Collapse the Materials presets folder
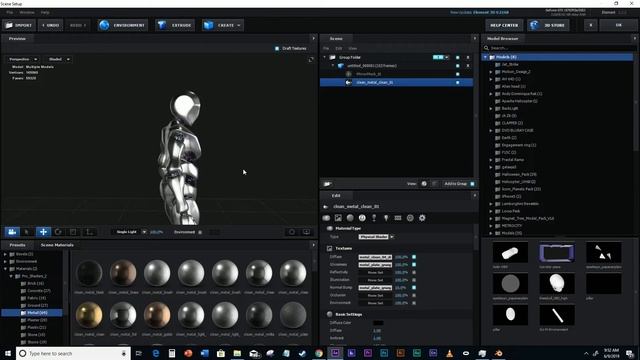 (x=5, y=269)
